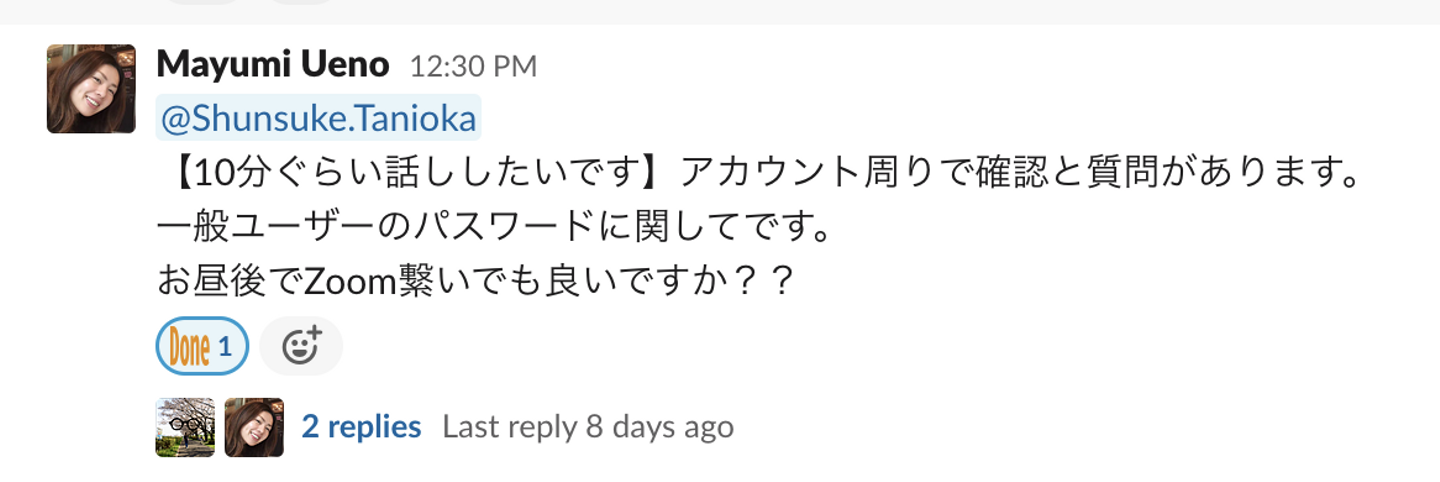
Task: Open Mayumi Ueno's profile avatar
Action: 91,89
